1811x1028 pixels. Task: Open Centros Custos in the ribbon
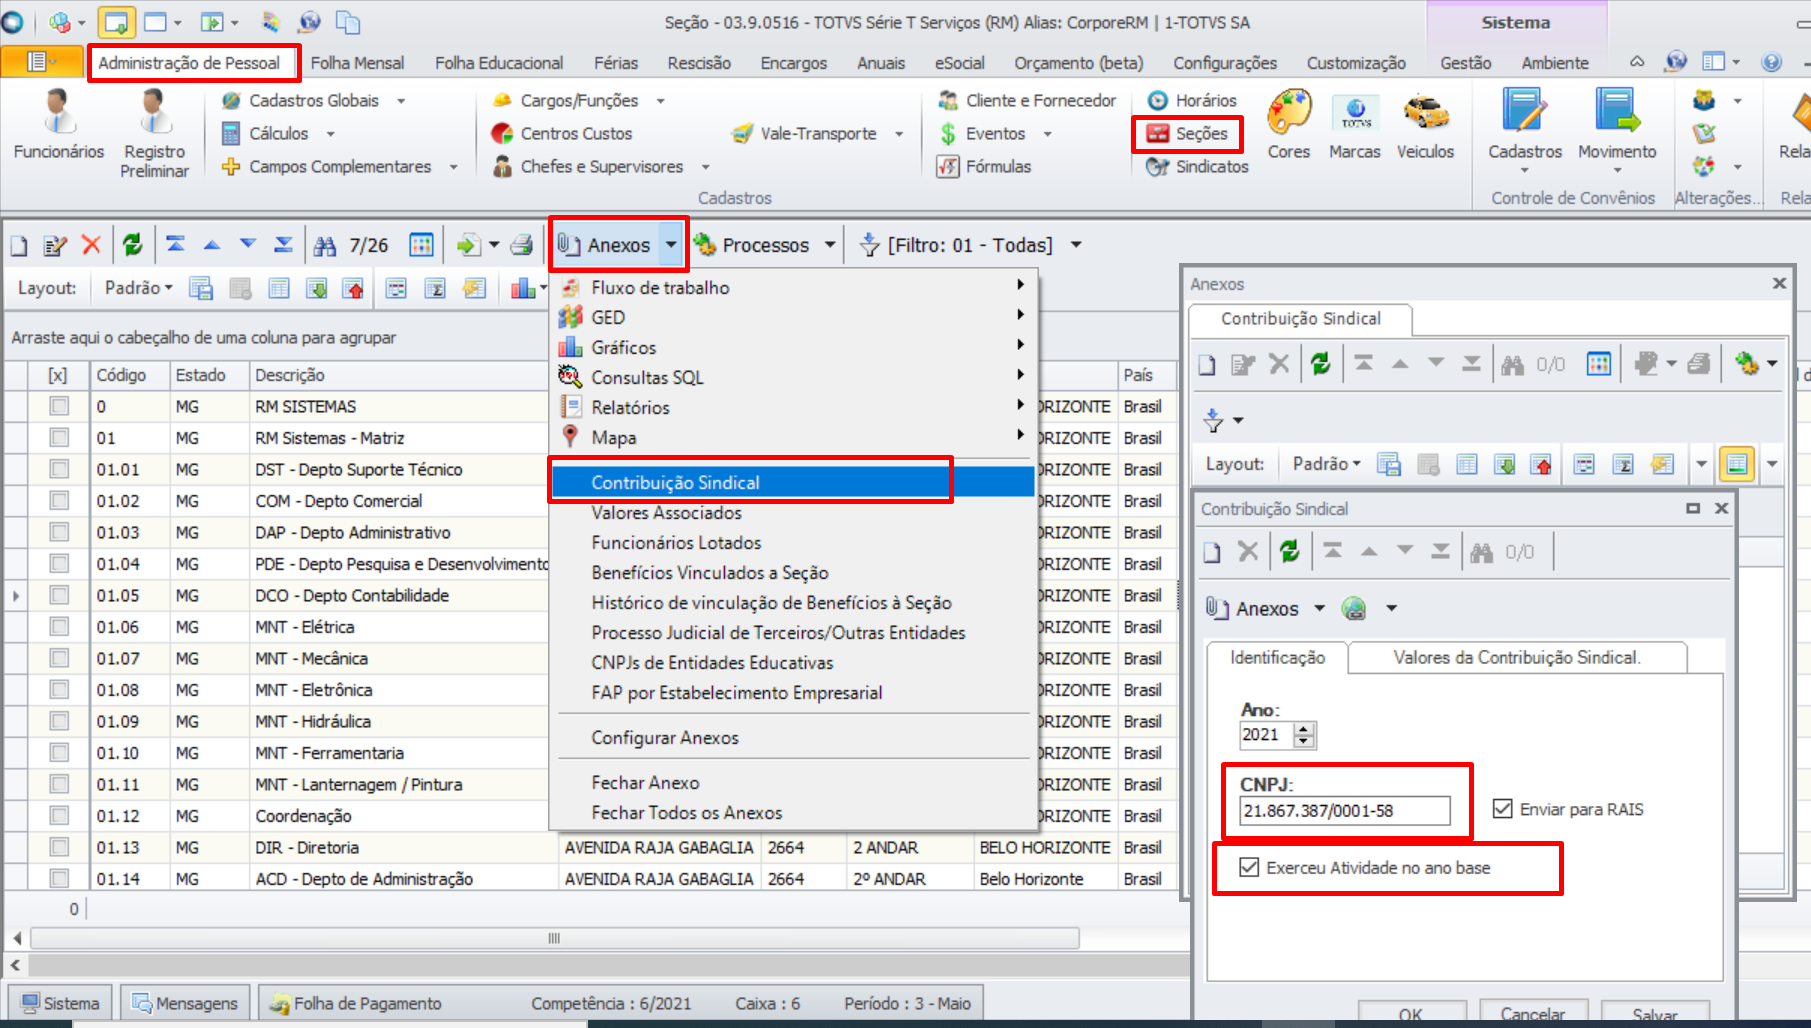click(x=562, y=134)
